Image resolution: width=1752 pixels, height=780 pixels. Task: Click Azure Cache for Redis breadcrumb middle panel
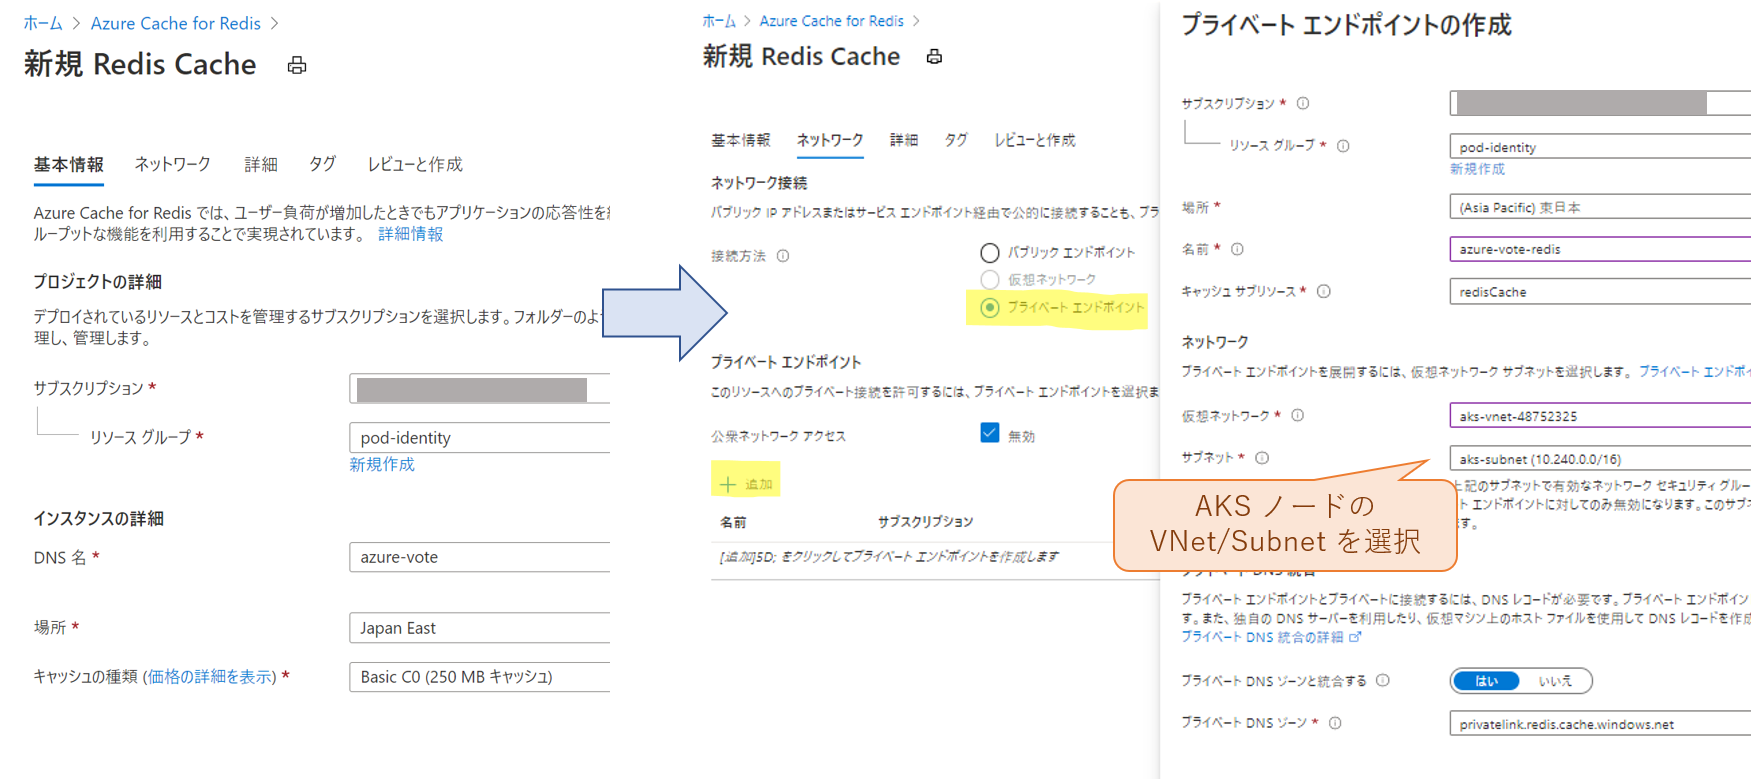coord(831,21)
